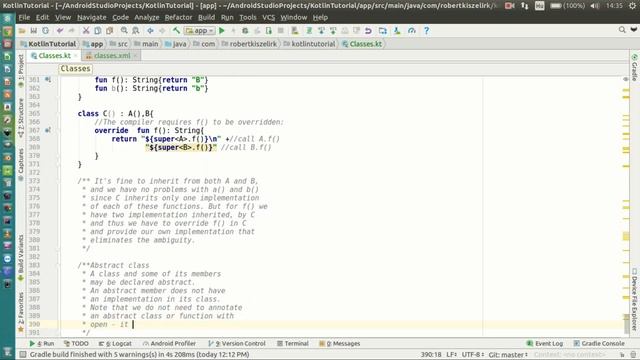Click the Classes breadcrumb label in editor
The height and width of the screenshot is (360, 640).
tap(76, 69)
